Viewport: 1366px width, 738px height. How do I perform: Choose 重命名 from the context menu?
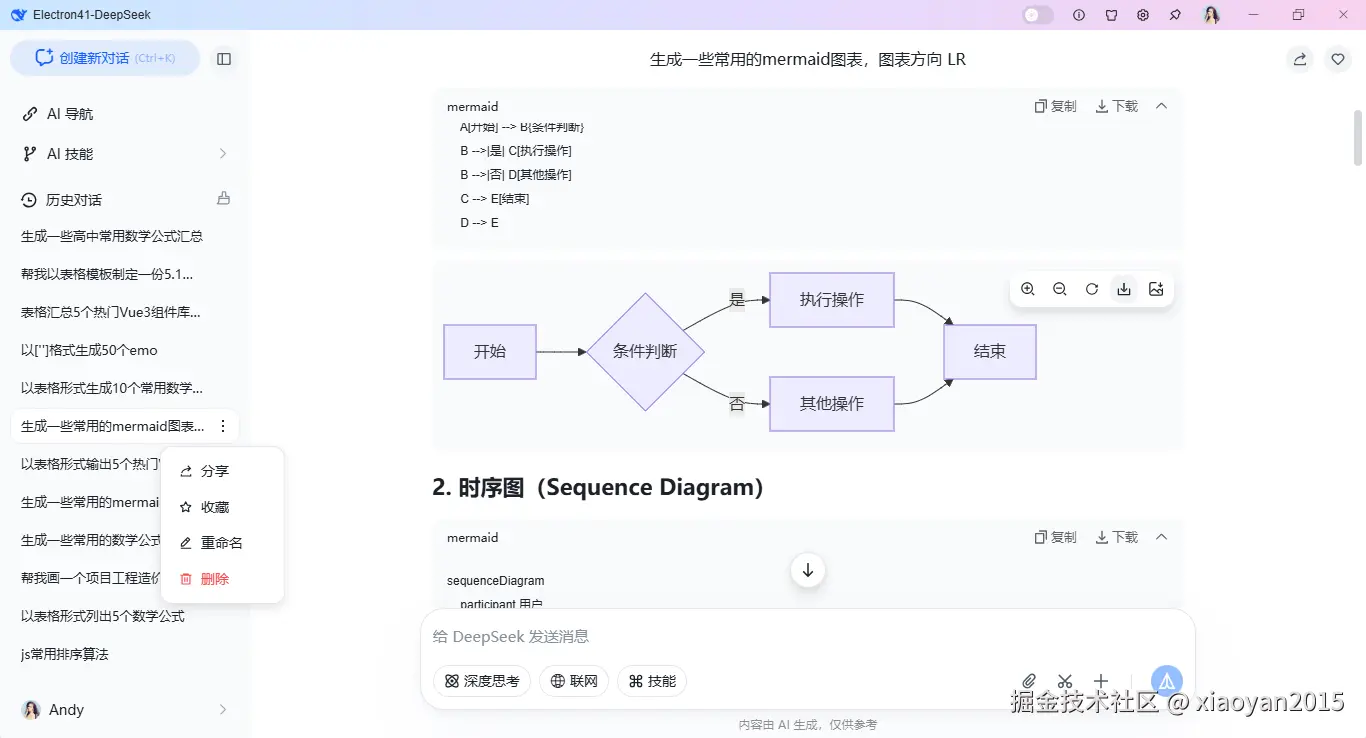pyautogui.click(x=221, y=542)
